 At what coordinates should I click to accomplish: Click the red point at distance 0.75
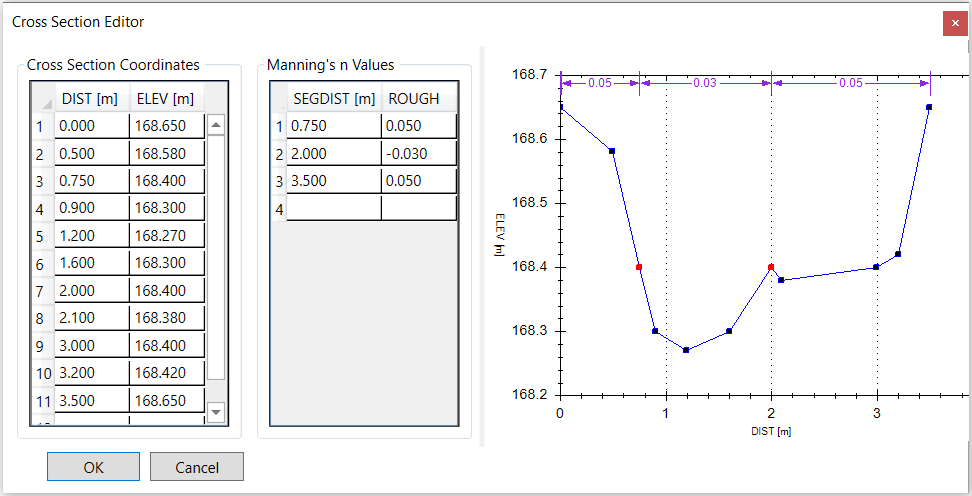click(639, 267)
